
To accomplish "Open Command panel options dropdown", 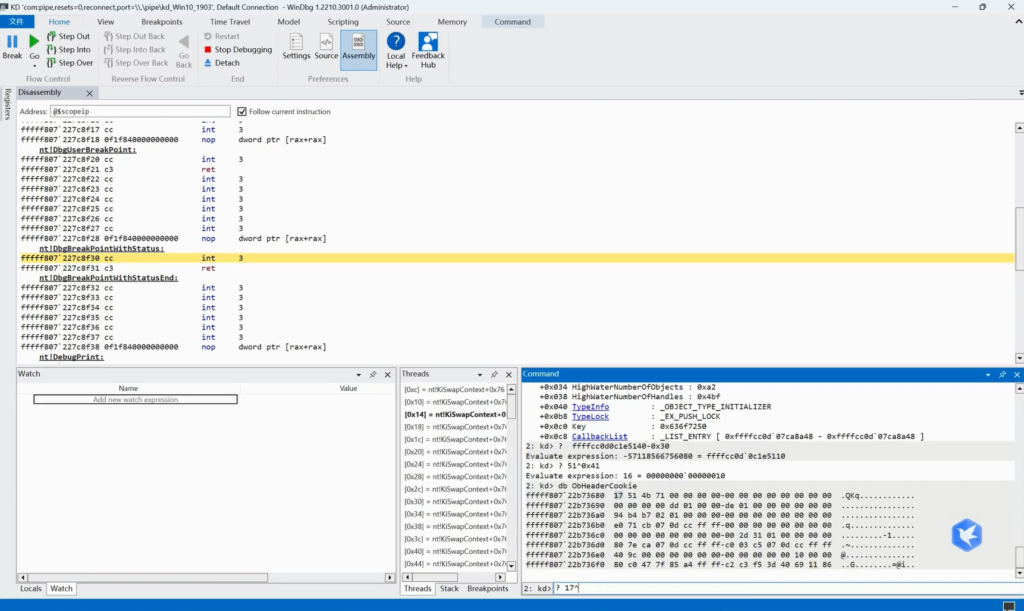I will [988, 375].
